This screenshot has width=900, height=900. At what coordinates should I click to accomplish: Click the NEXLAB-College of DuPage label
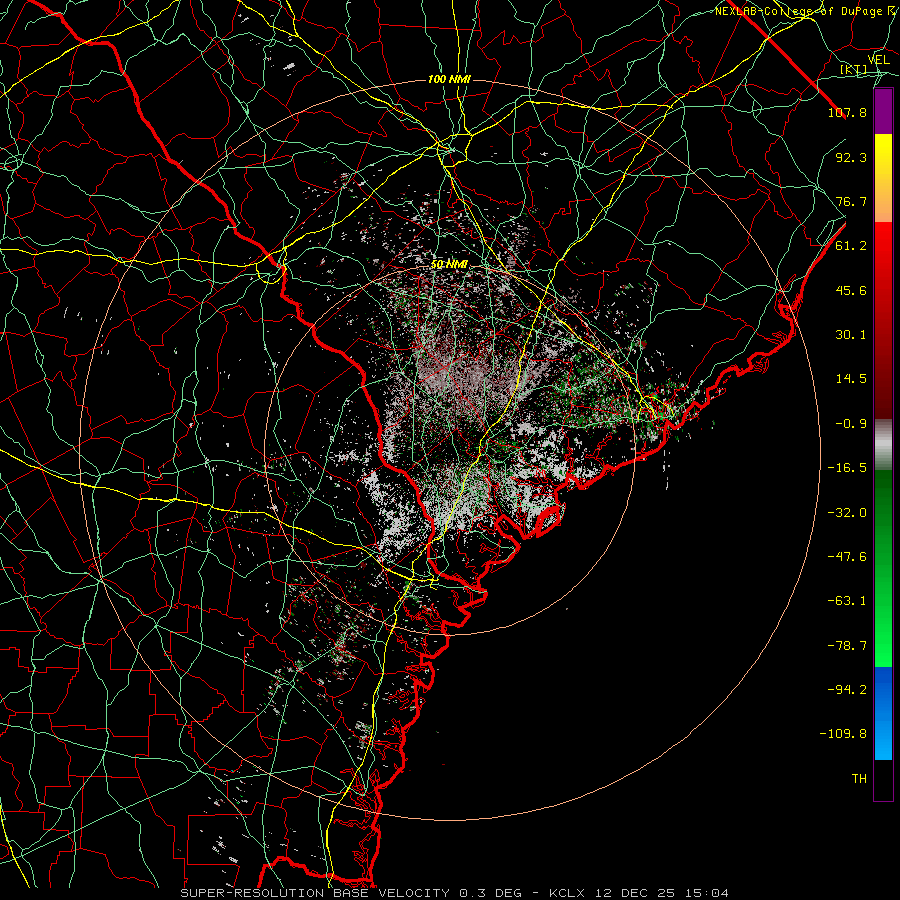[x=807, y=11]
